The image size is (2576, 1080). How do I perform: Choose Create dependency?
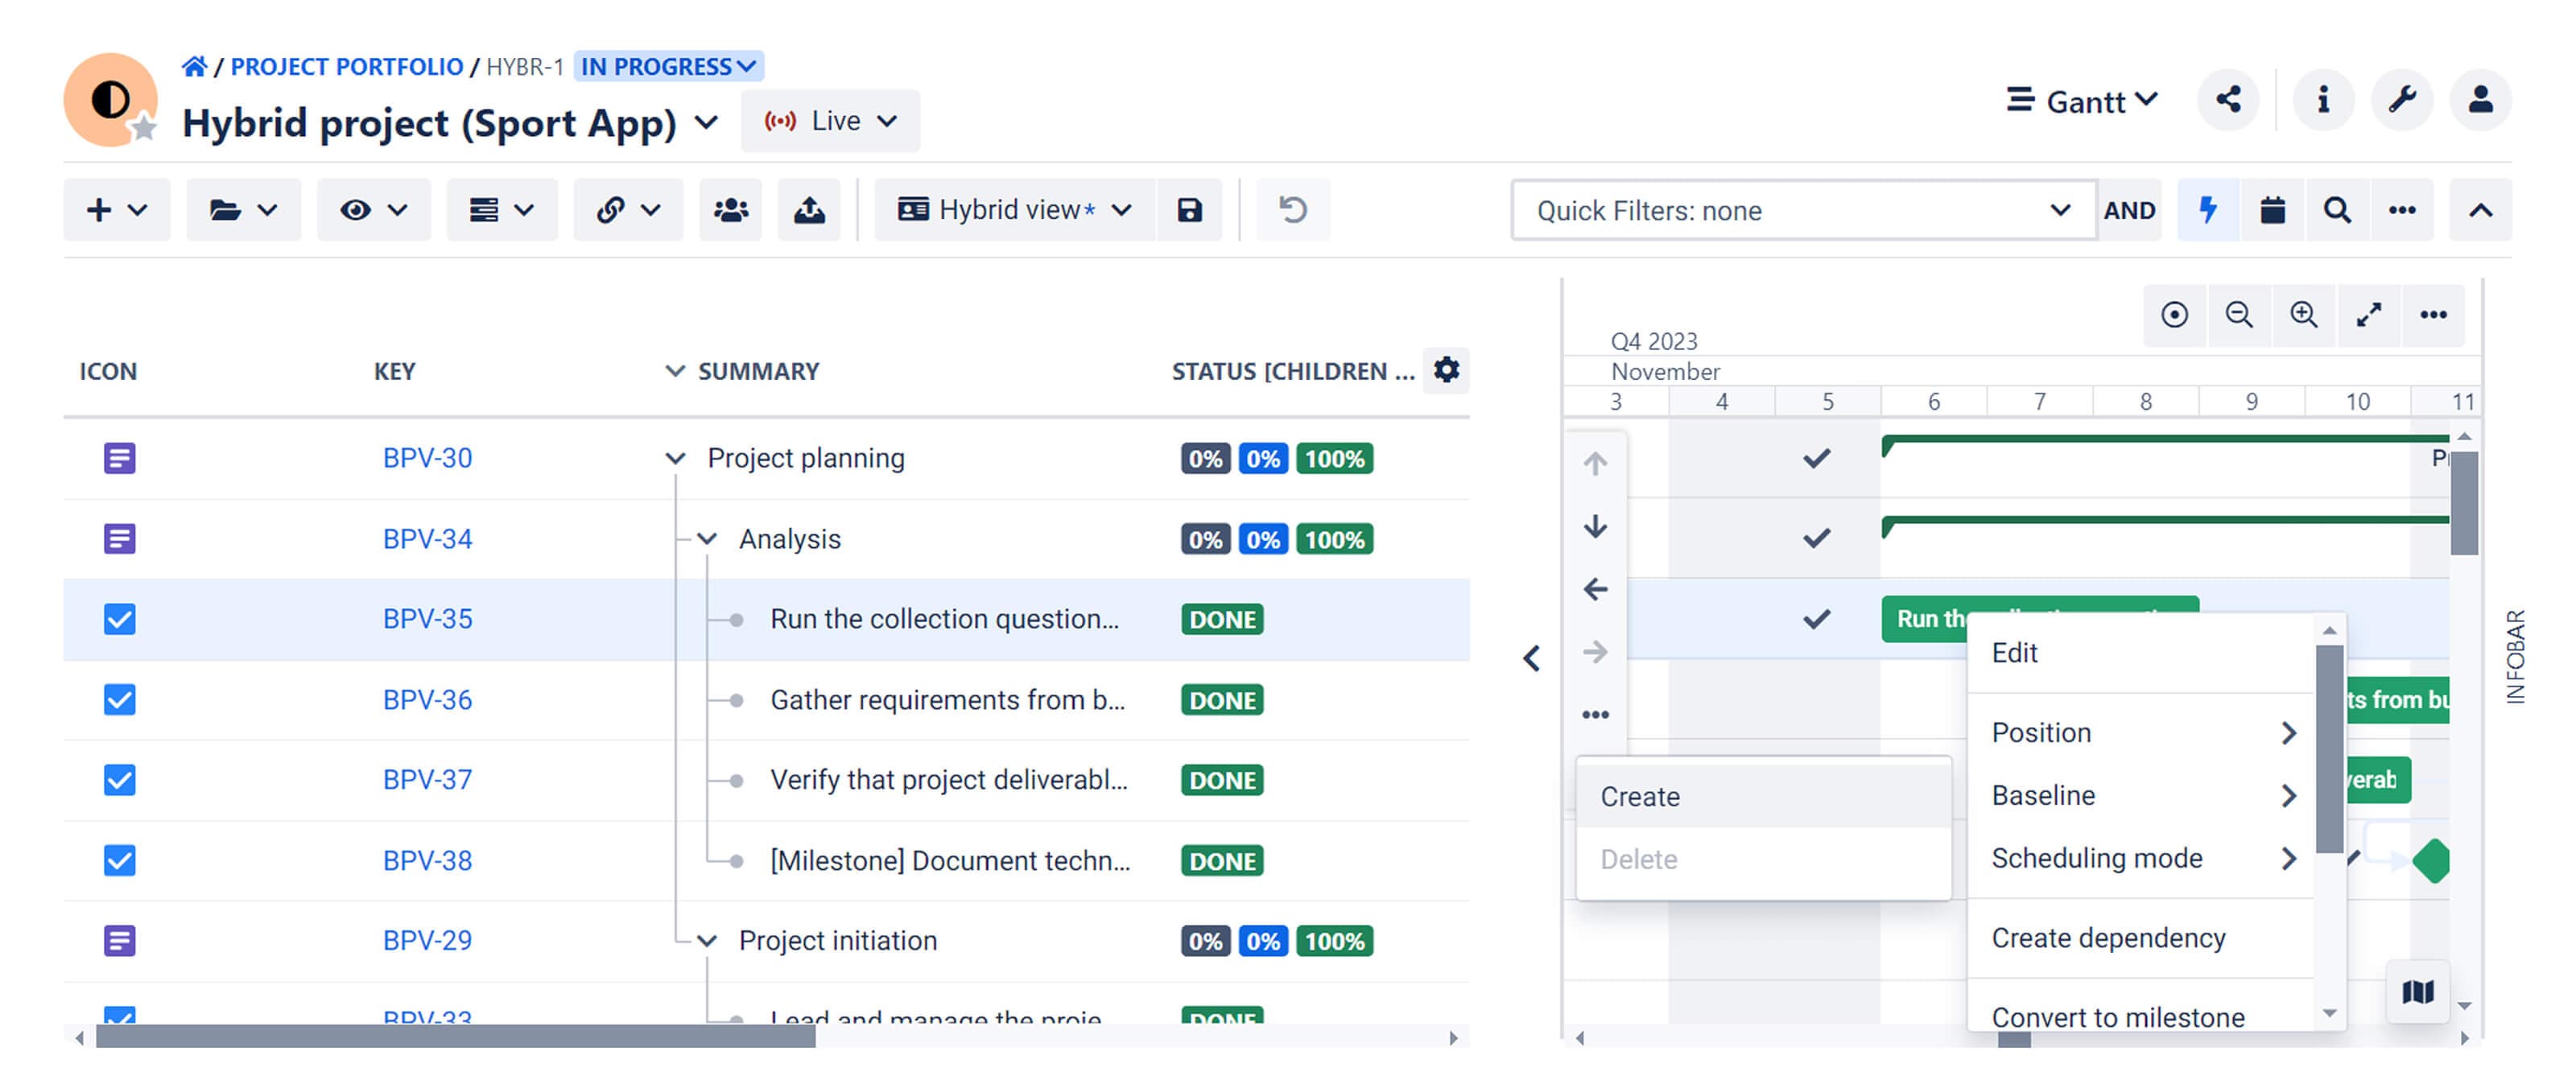point(2140,938)
